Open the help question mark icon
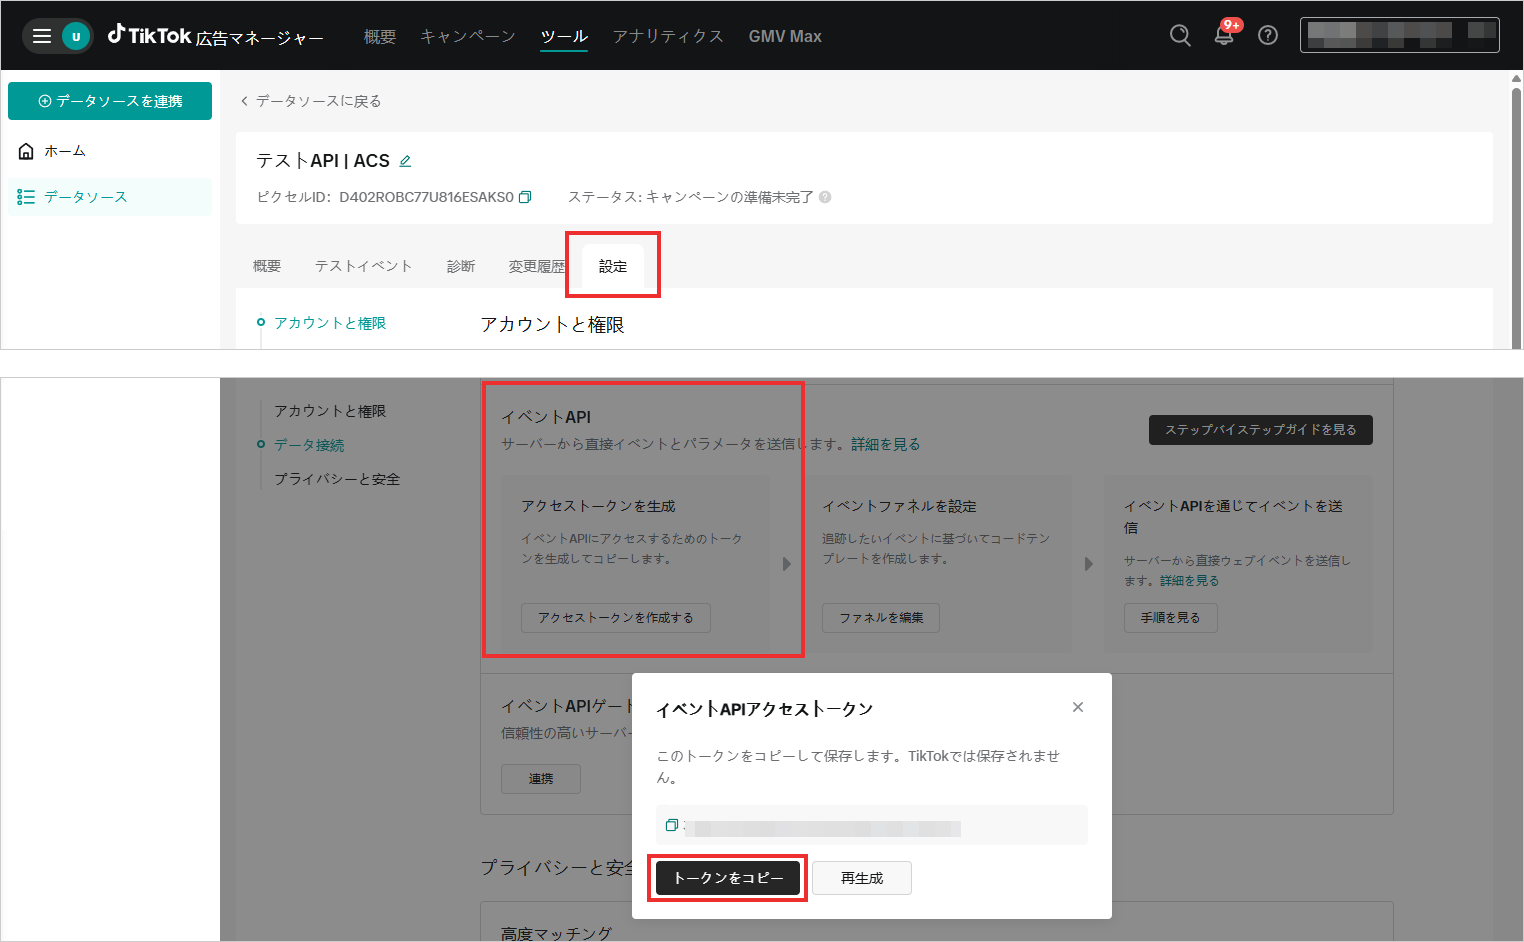The image size is (1524, 942). click(x=1267, y=35)
